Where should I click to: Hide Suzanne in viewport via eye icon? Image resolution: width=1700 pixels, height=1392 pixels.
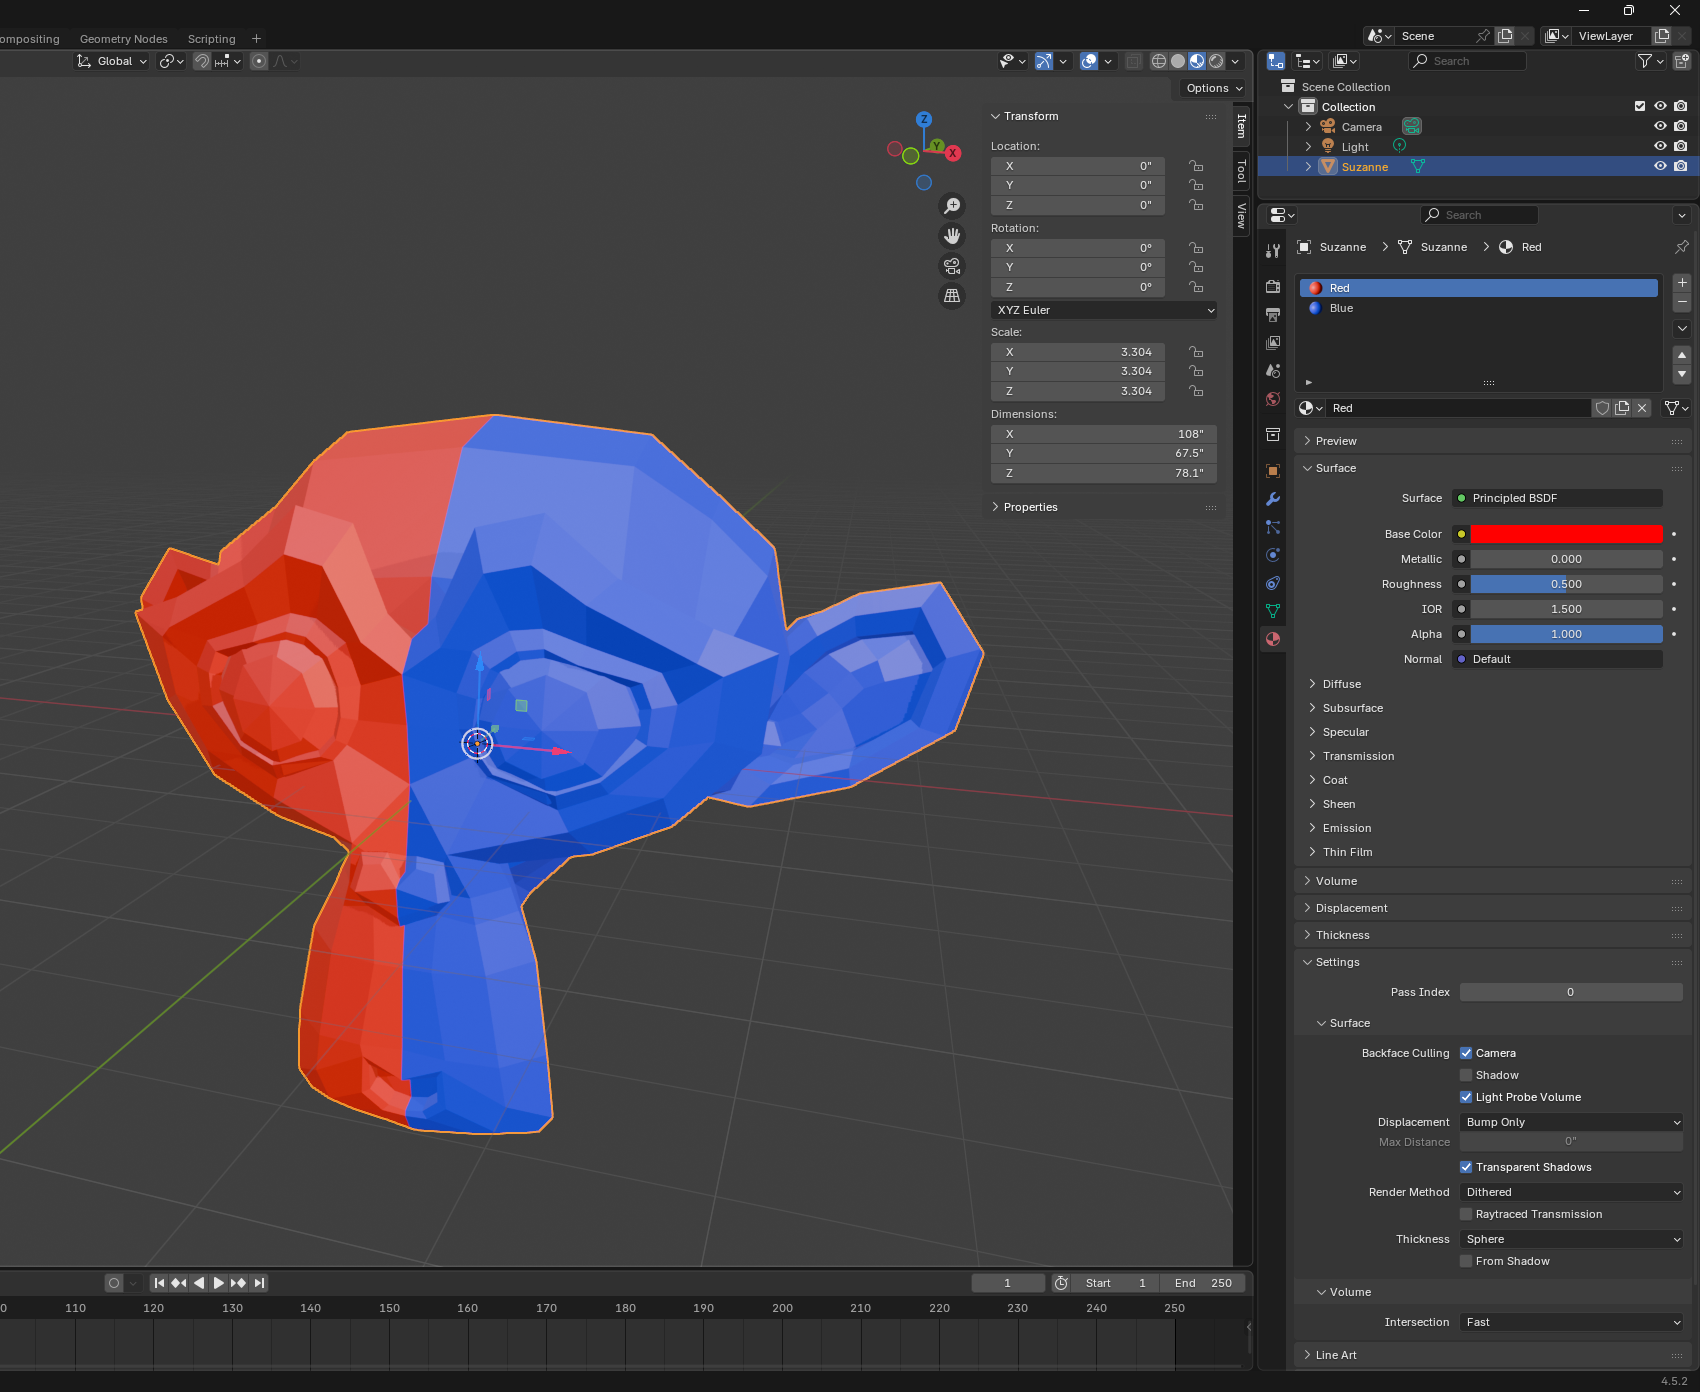click(1660, 166)
